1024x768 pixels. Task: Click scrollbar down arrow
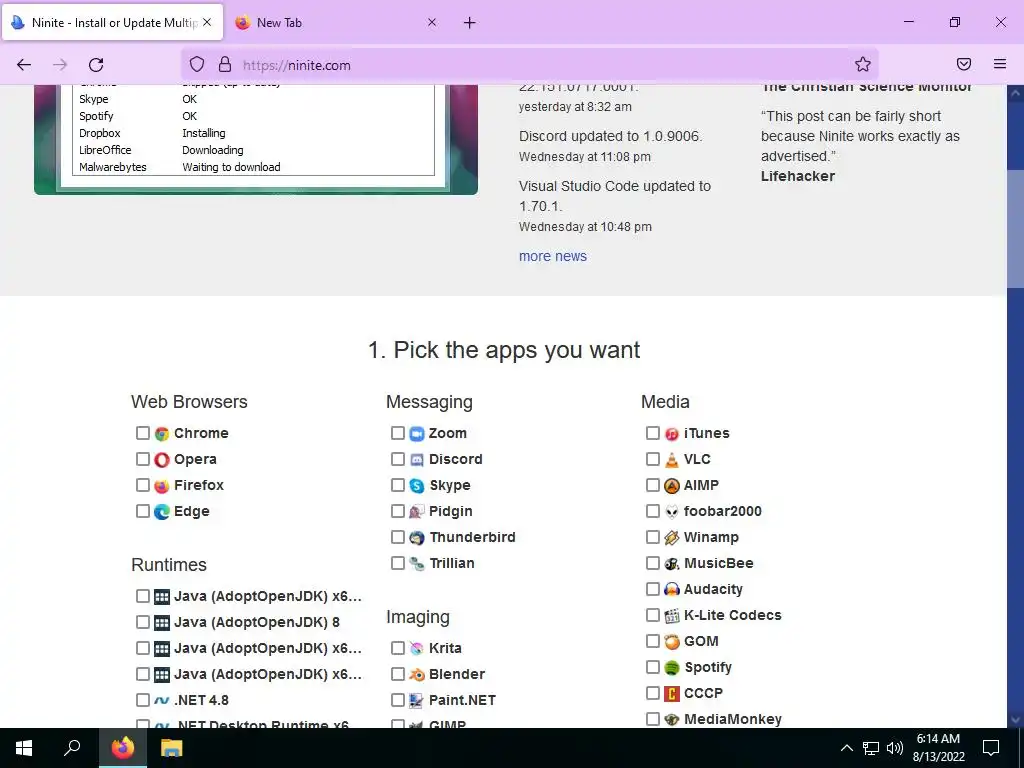coord(1015,720)
